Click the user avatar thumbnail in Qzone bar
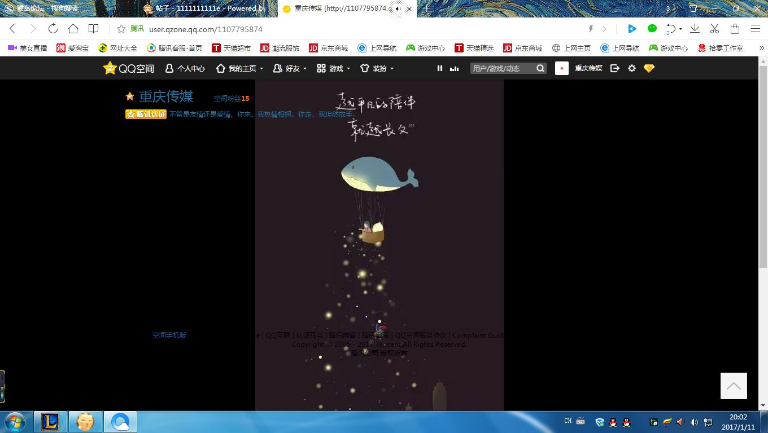 click(x=562, y=68)
